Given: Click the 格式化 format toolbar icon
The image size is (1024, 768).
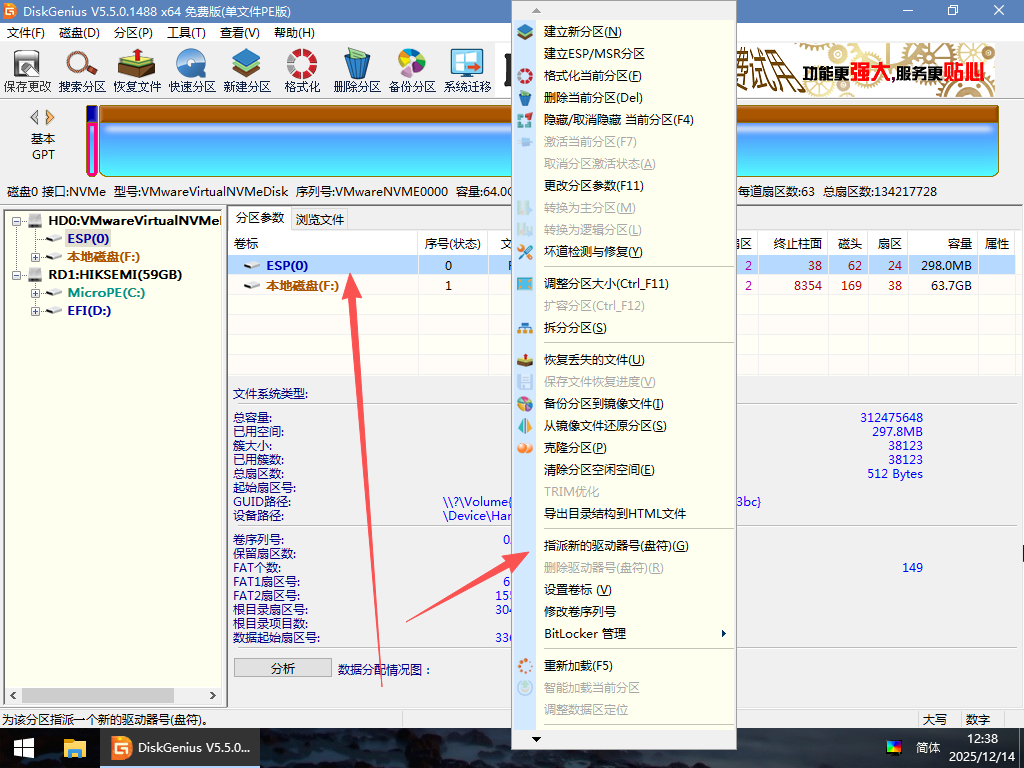Looking at the screenshot, I should click(x=302, y=70).
